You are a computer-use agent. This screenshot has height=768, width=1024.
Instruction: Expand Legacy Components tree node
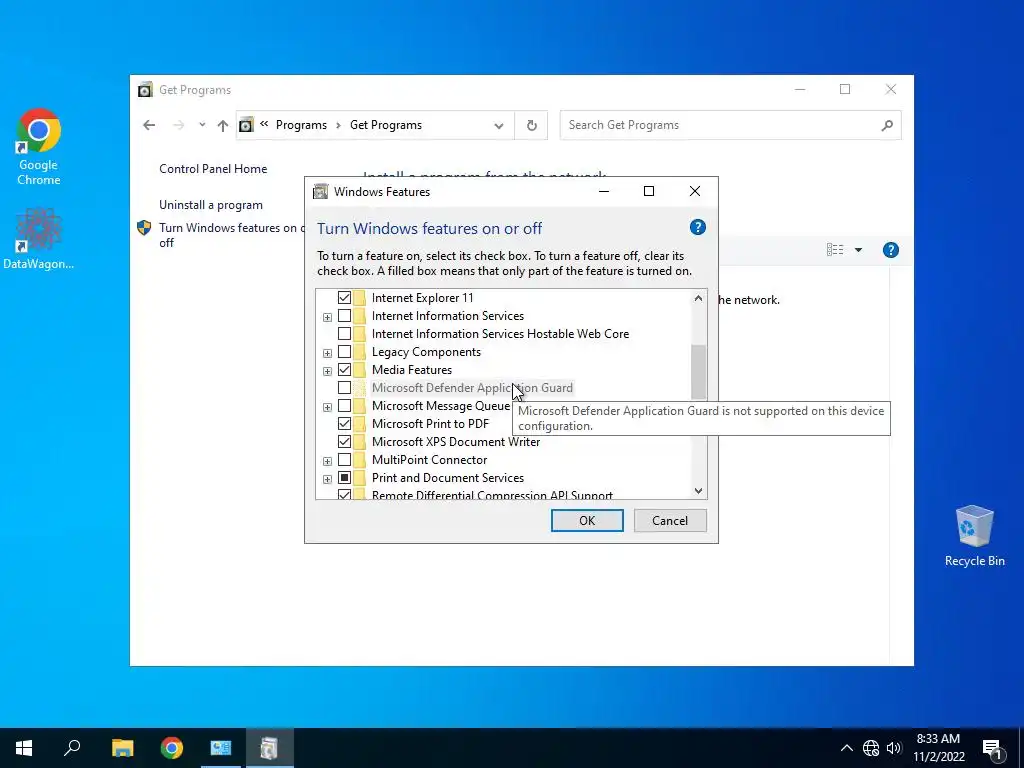click(327, 353)
